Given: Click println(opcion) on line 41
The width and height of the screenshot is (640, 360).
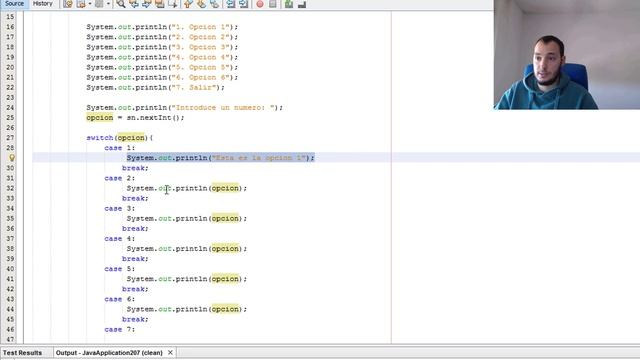Looking at the screenshot, I should 187,279.
